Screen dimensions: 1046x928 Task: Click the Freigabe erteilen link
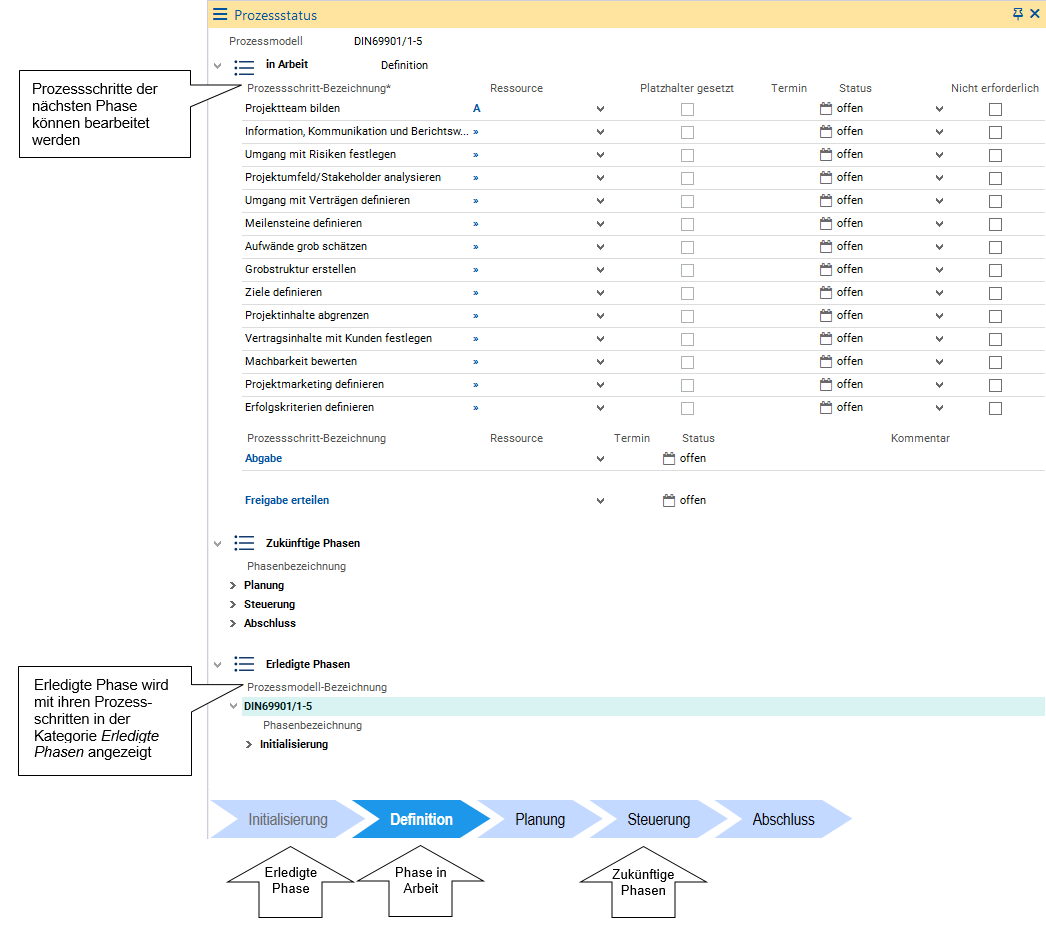tap(287, 500)
